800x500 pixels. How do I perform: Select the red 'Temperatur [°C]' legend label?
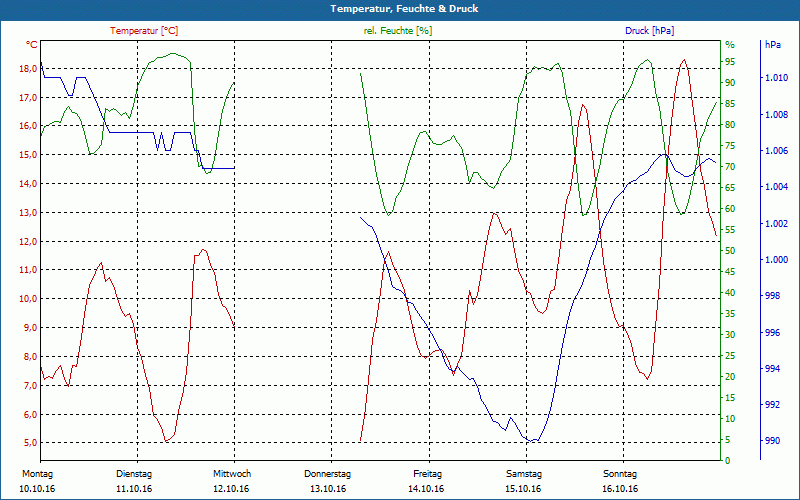tap(144, 31)
